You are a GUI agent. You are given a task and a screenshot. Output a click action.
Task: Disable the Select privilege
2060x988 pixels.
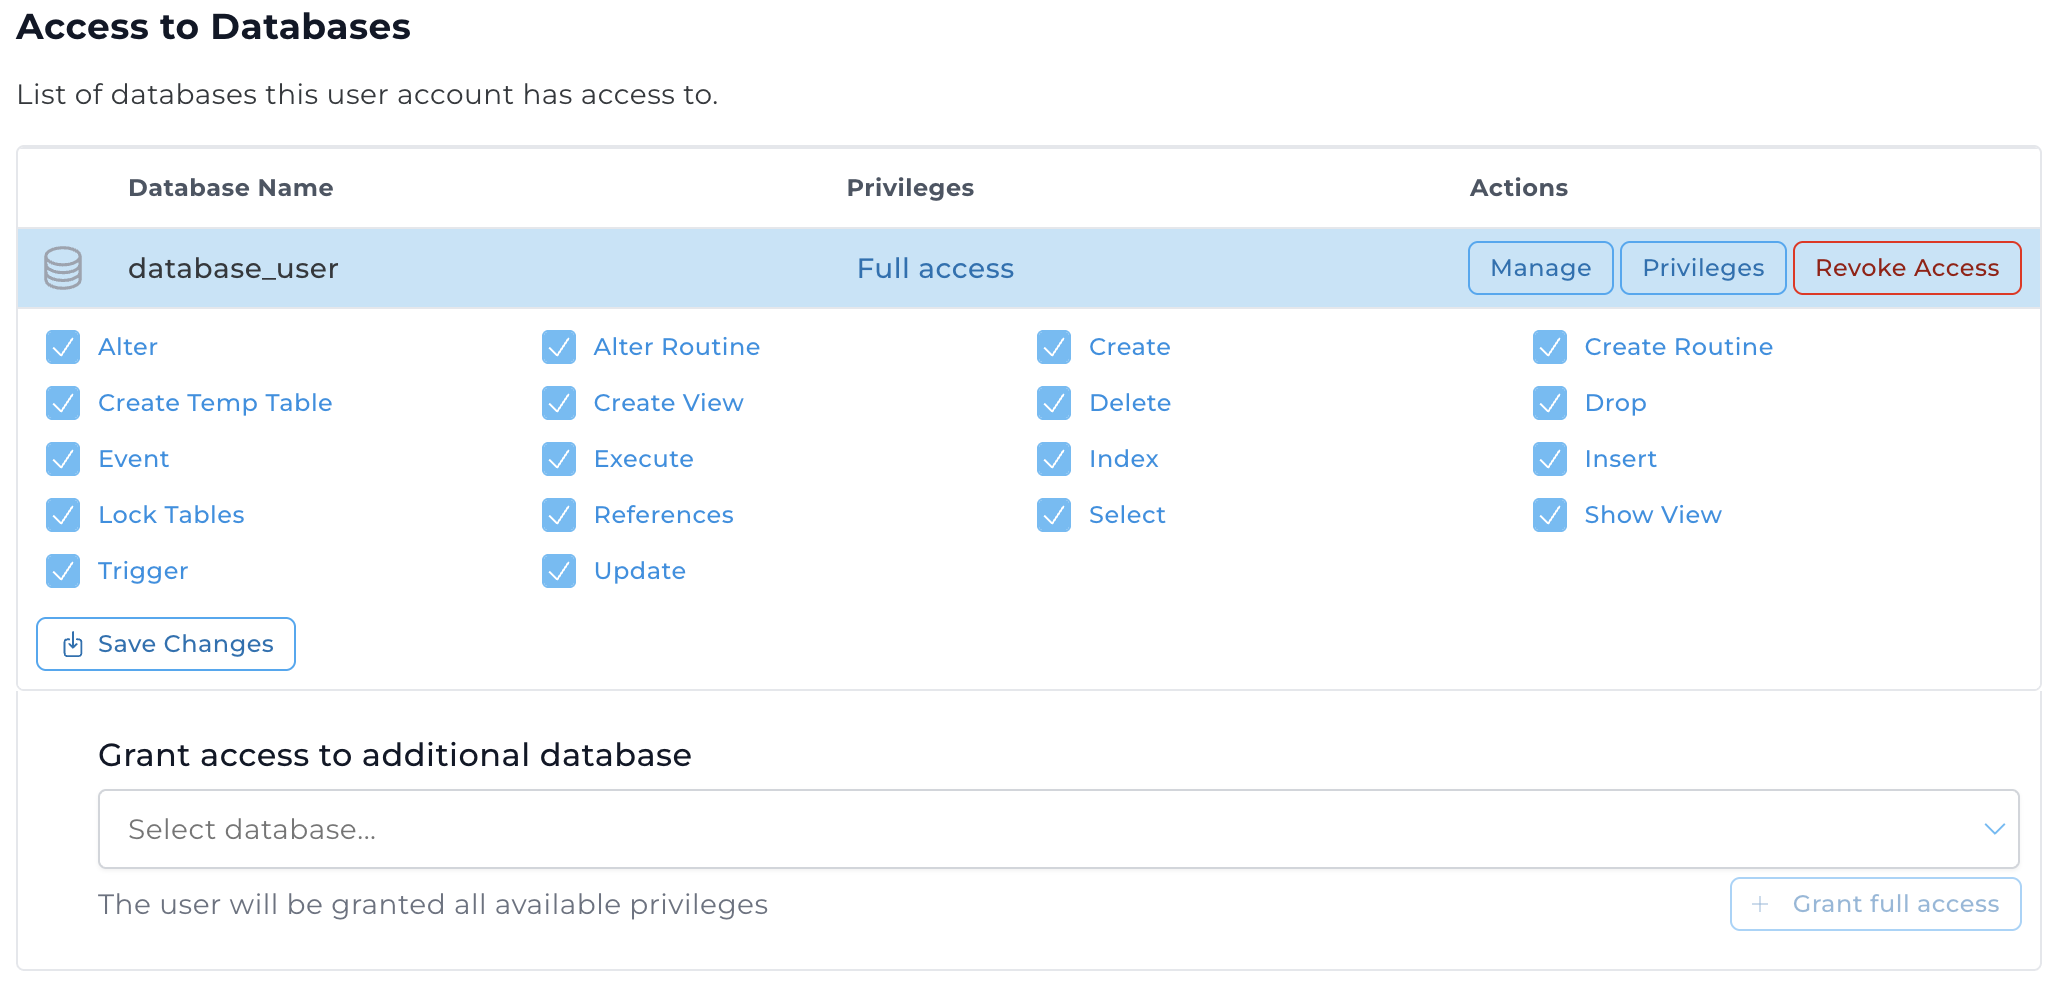point(1054,515)
